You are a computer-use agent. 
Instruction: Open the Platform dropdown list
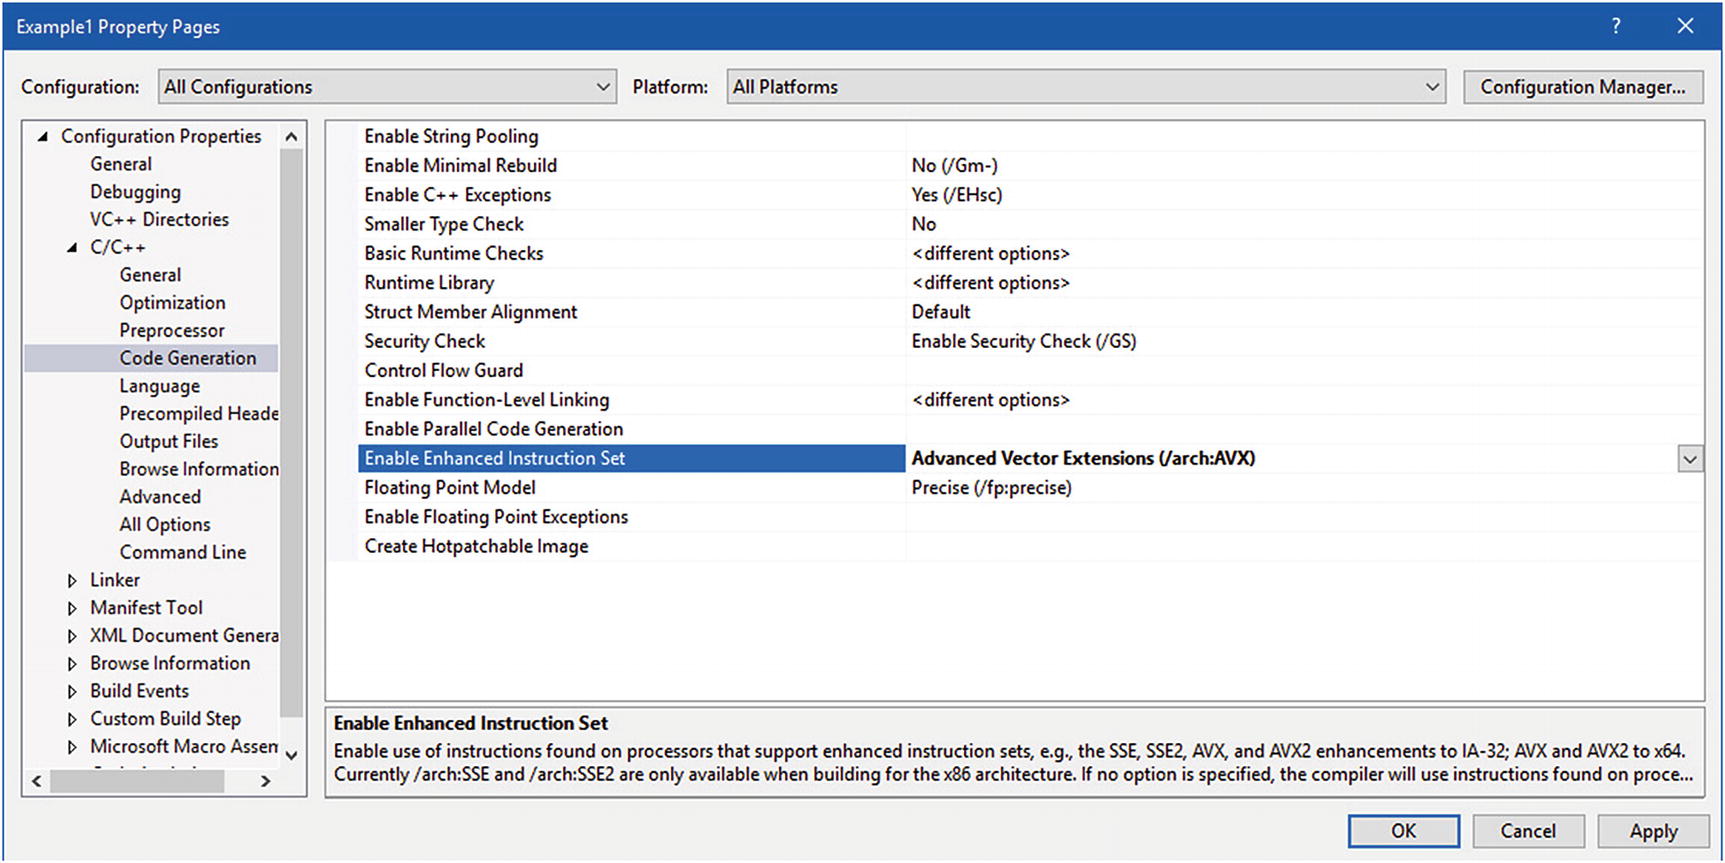[1432, 87]
